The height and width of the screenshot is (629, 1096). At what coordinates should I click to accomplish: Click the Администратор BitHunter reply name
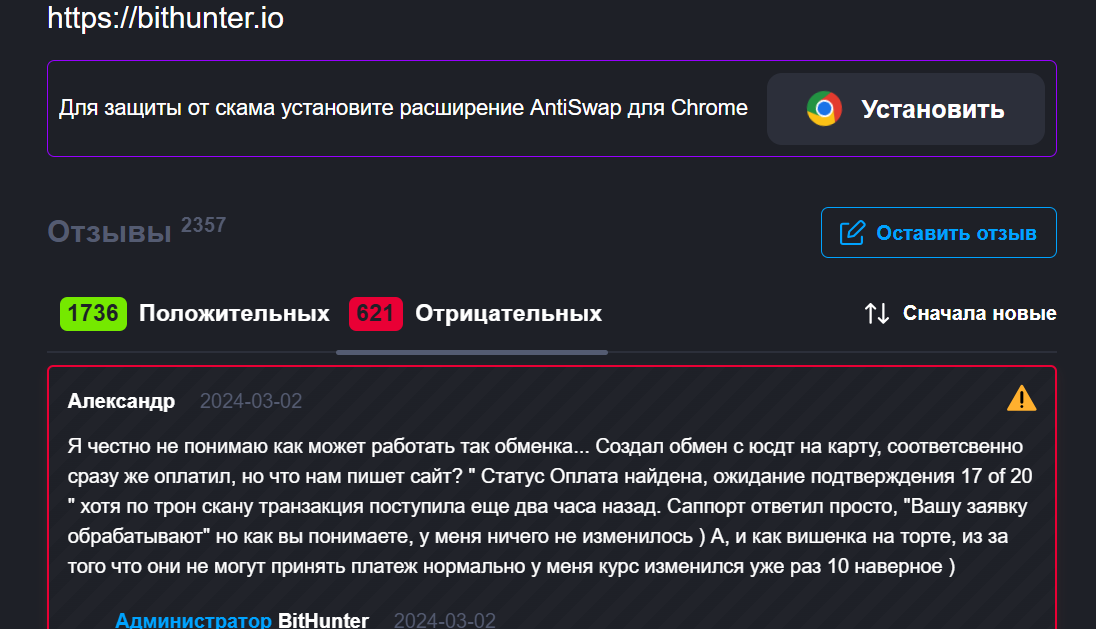tap(242, 620)
